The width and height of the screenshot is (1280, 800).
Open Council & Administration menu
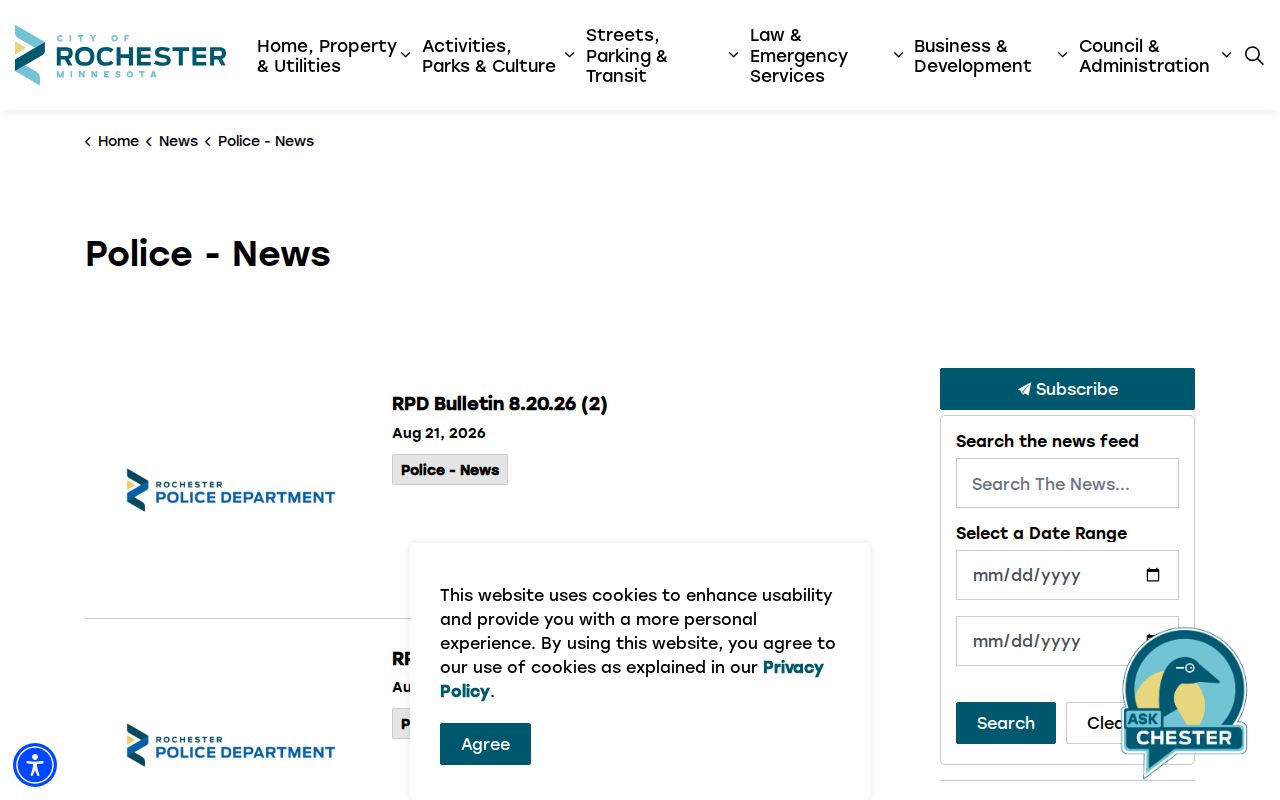[x=1144, y=56]
